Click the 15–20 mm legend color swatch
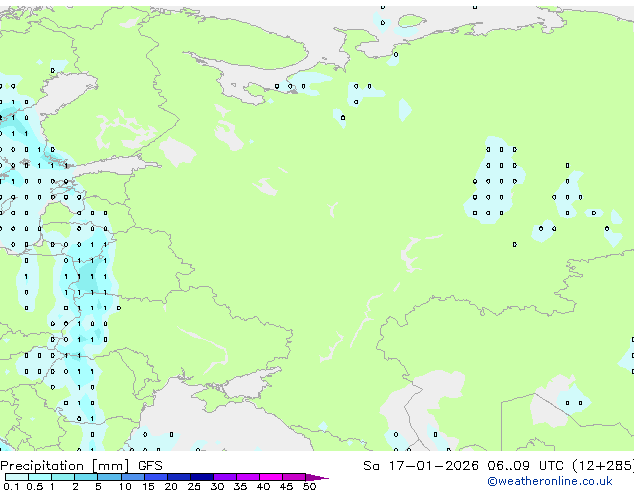634x490 pixels. (x=156, y=477)
